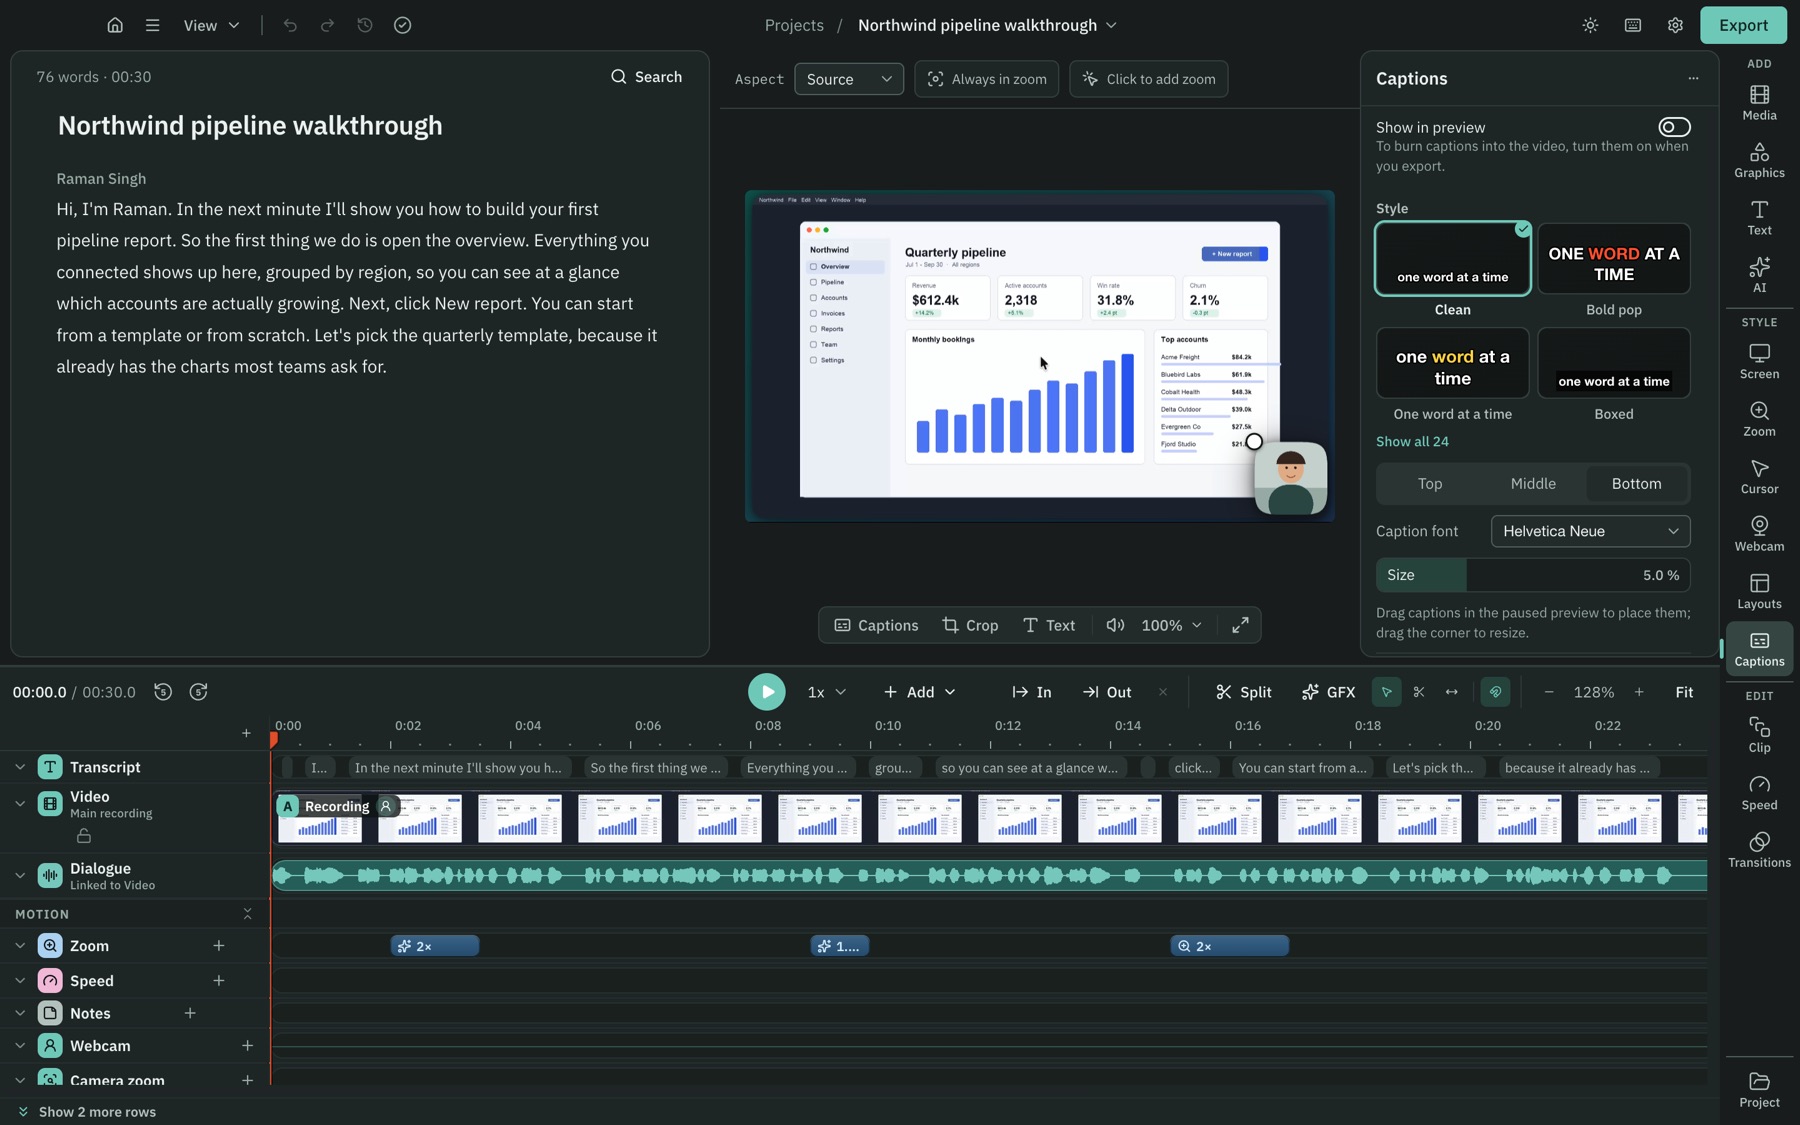This screenshot has height=1125, width=1800.
Task: Unlock the Video track lock icon
Action: click(x=84, y=835)
